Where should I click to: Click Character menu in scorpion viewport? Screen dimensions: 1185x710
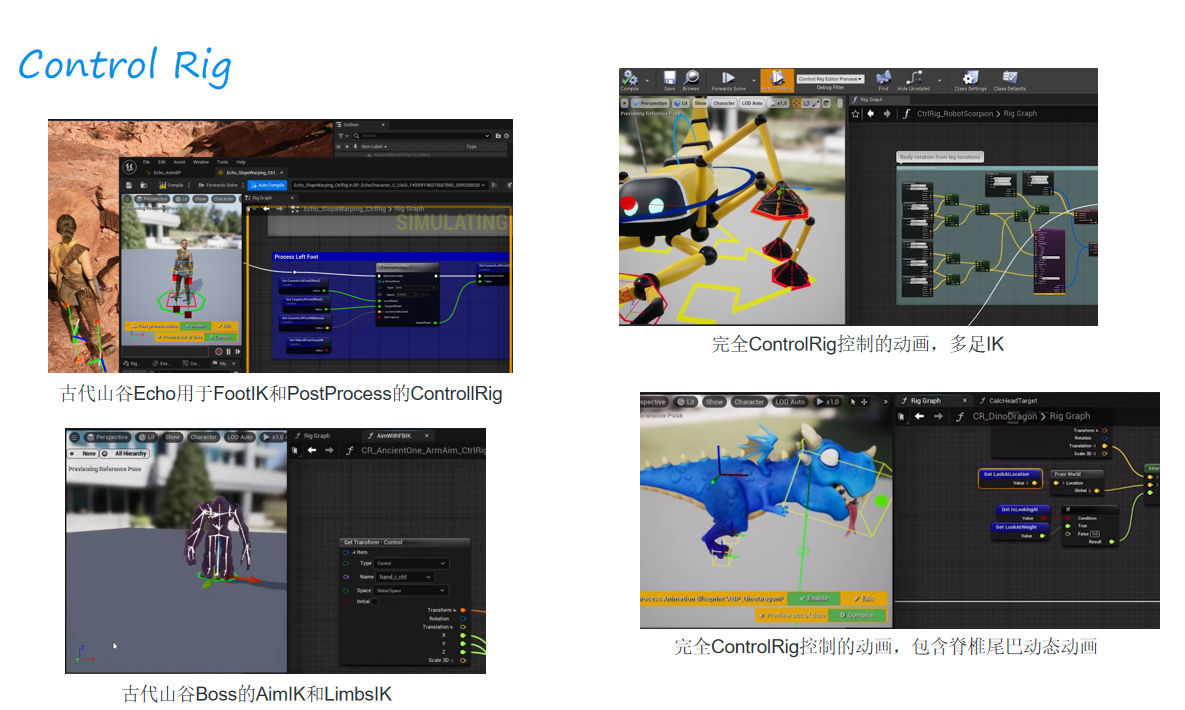point(723,103)
